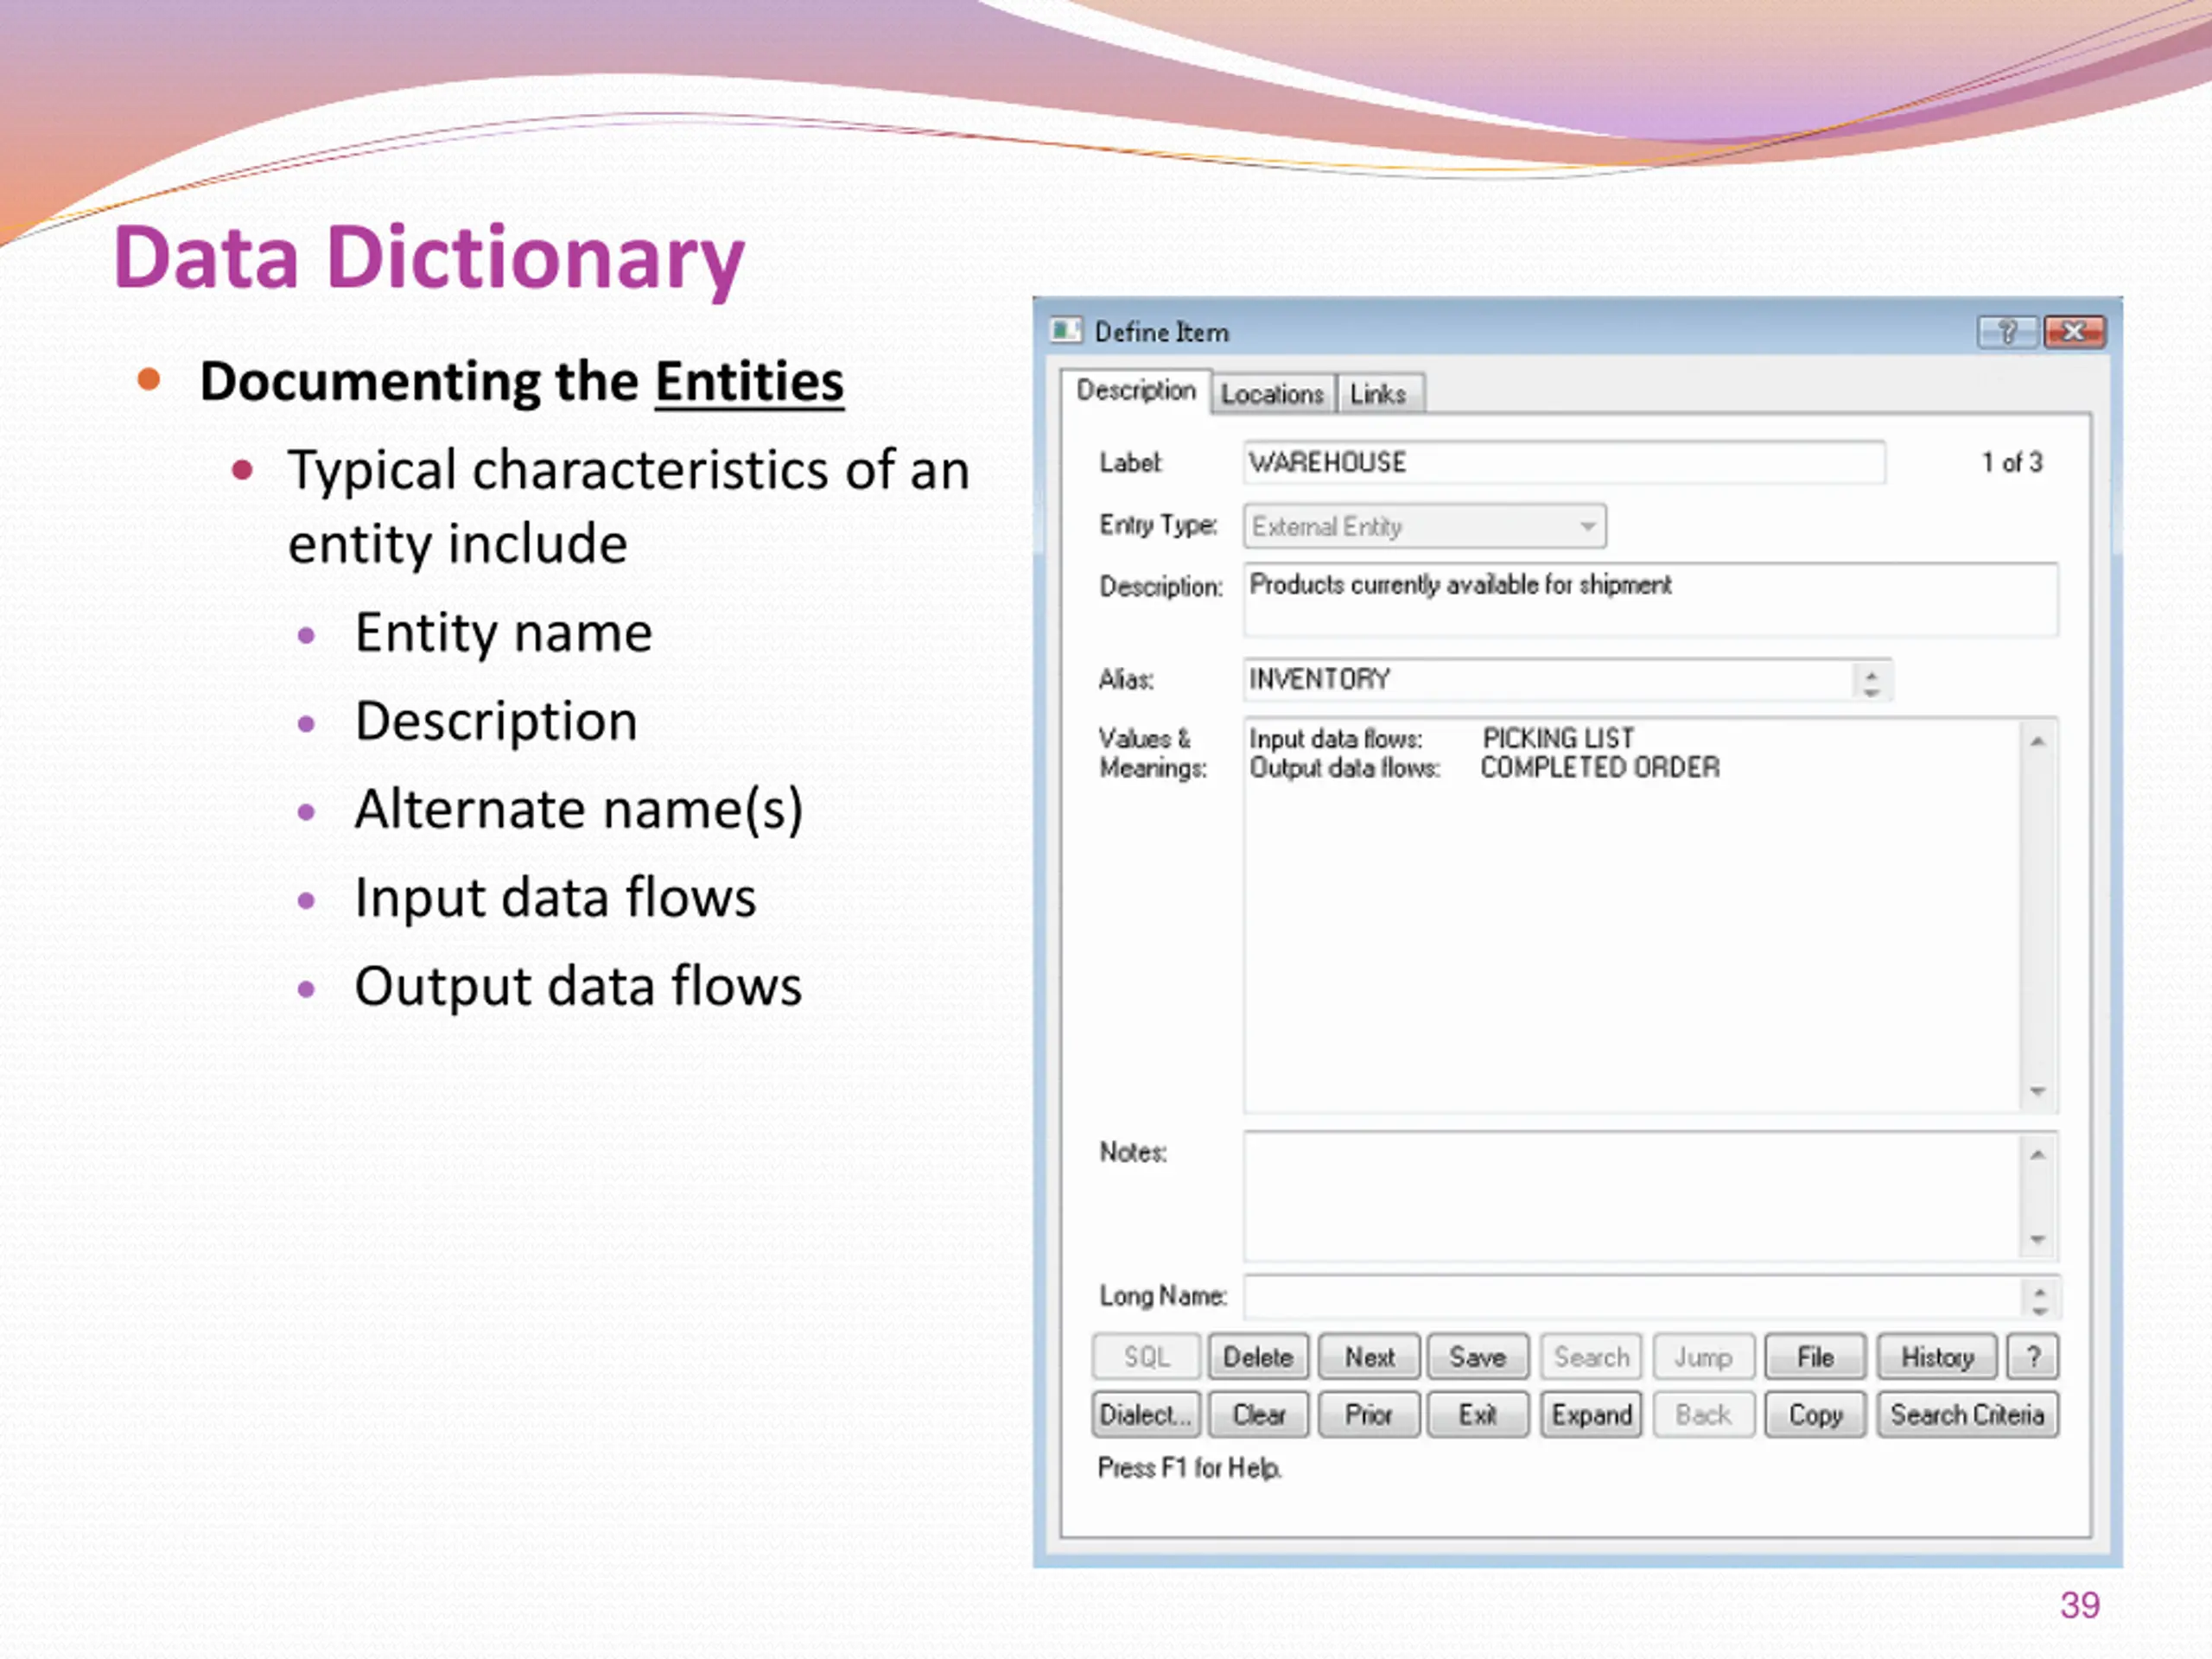Click the Back button
Viewport: 2212px width, 1659px height.
[x=1703, y=1415]
